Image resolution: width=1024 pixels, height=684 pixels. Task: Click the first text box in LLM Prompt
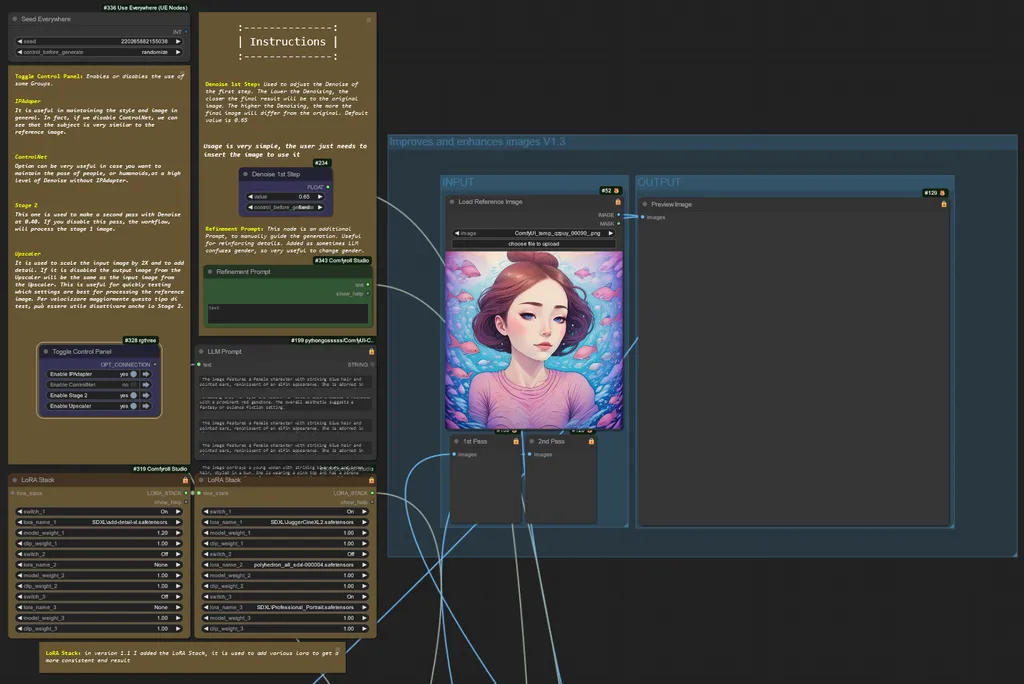286,382
